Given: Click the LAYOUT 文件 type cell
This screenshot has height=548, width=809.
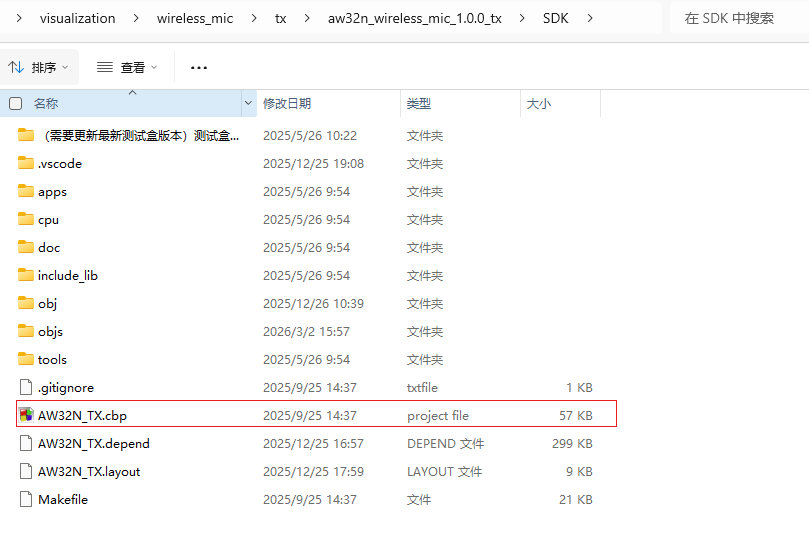Looking at the screenshot, I should [x=444, y=471].
